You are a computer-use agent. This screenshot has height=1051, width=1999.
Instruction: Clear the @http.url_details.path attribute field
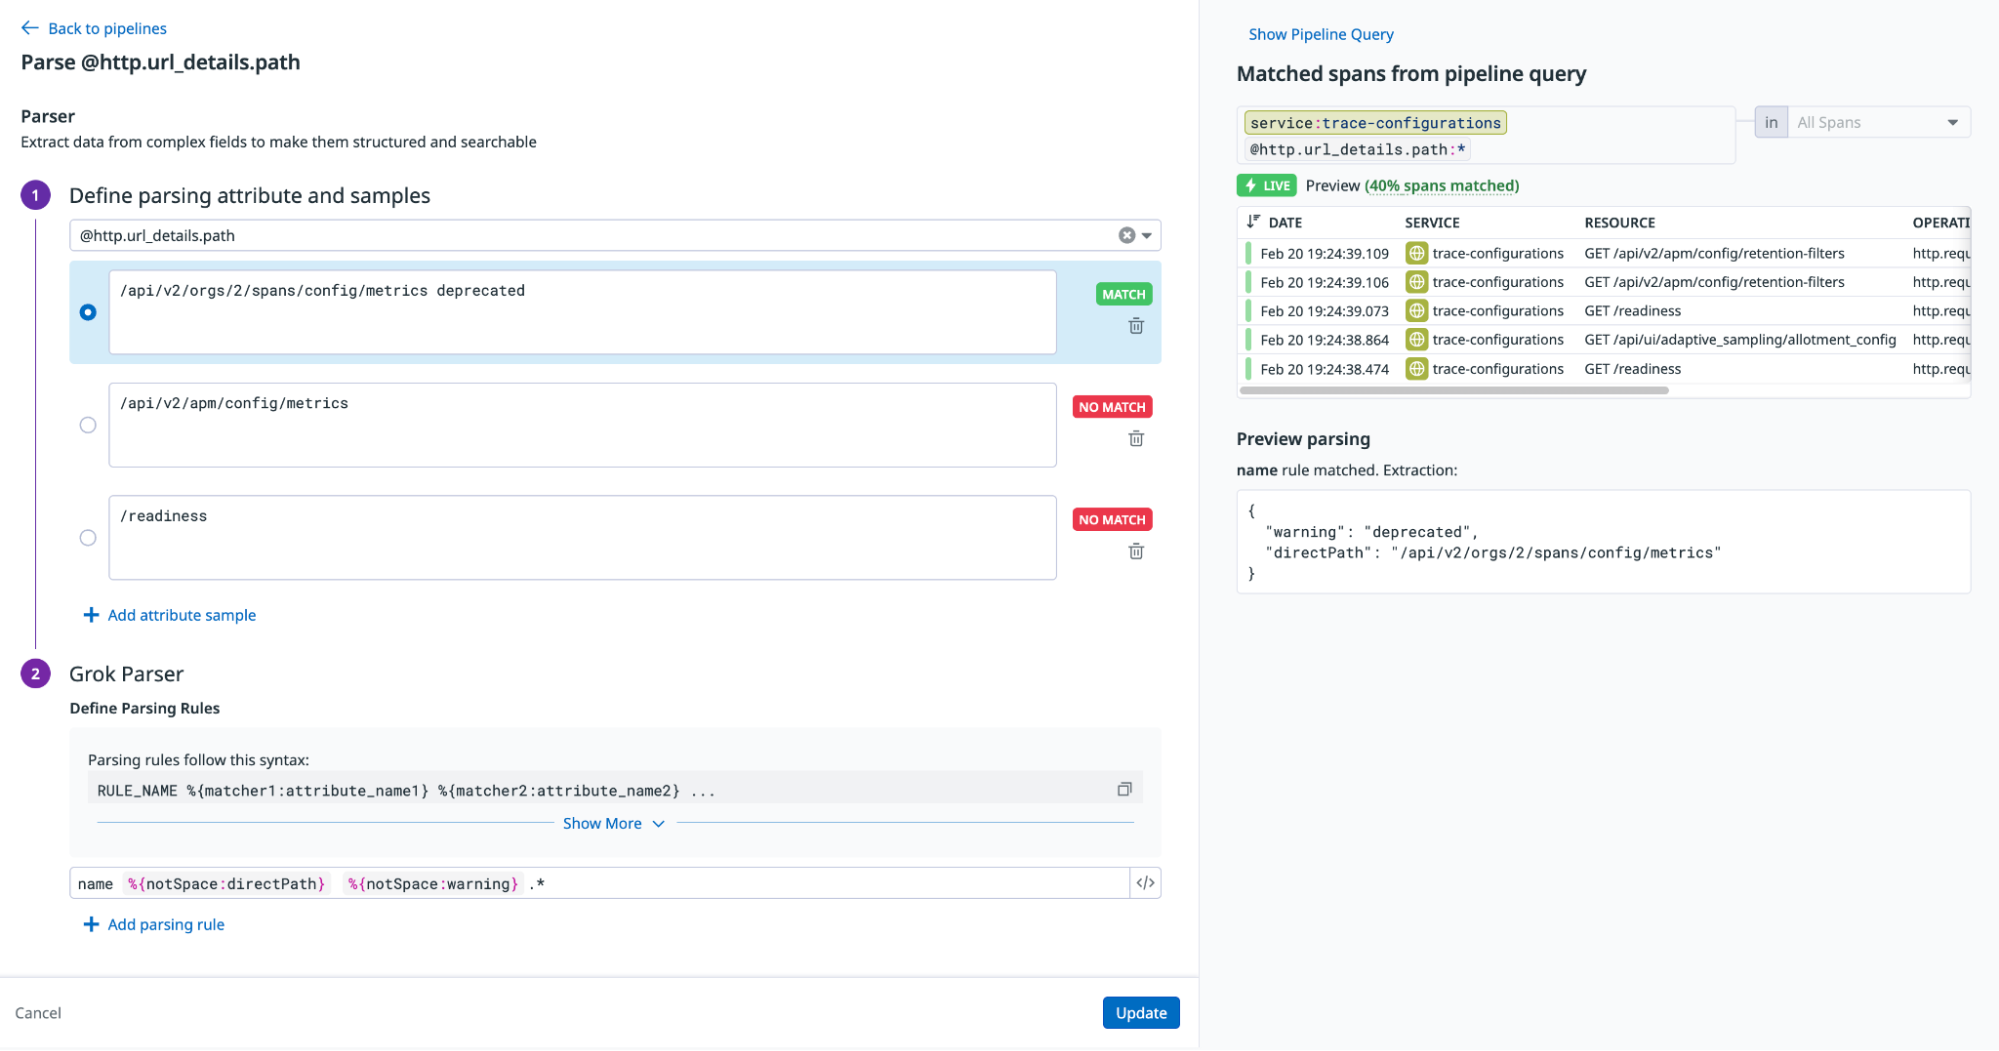(x=1126, y=236)
